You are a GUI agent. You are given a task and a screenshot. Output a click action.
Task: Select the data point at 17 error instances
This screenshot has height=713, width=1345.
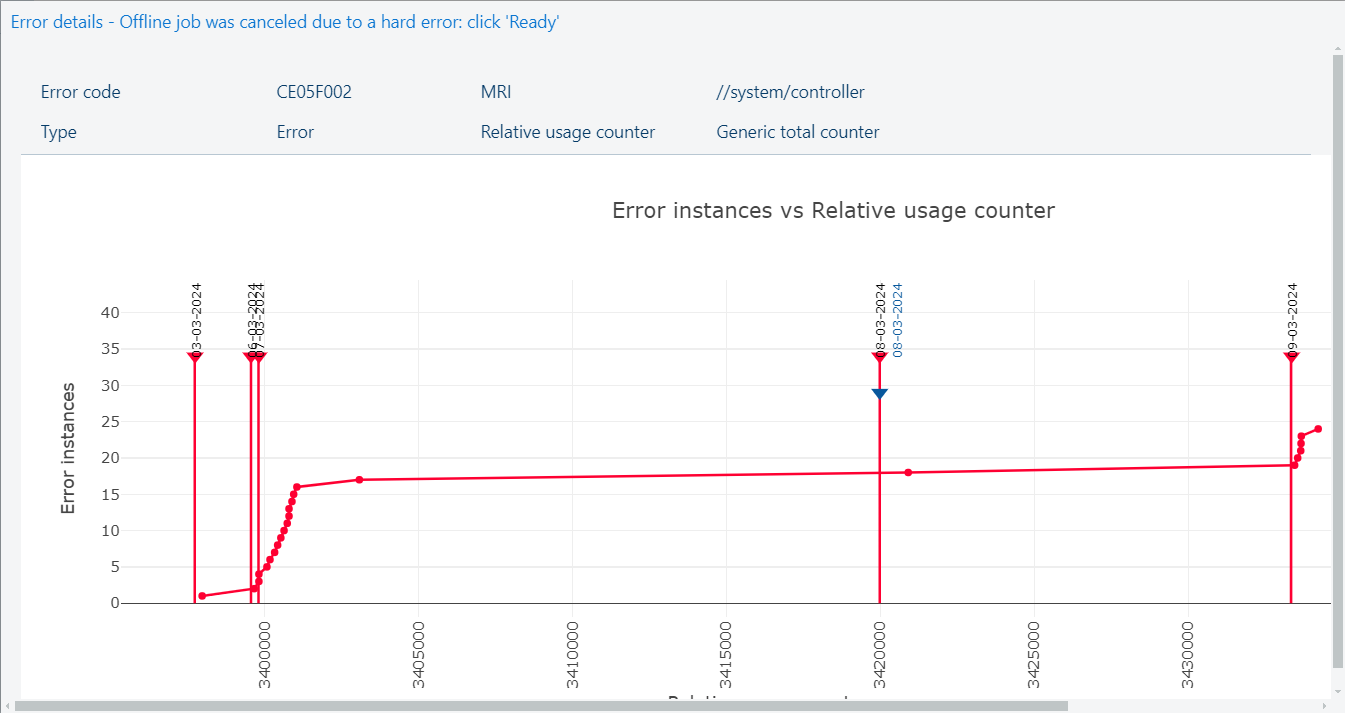[359, 480]
